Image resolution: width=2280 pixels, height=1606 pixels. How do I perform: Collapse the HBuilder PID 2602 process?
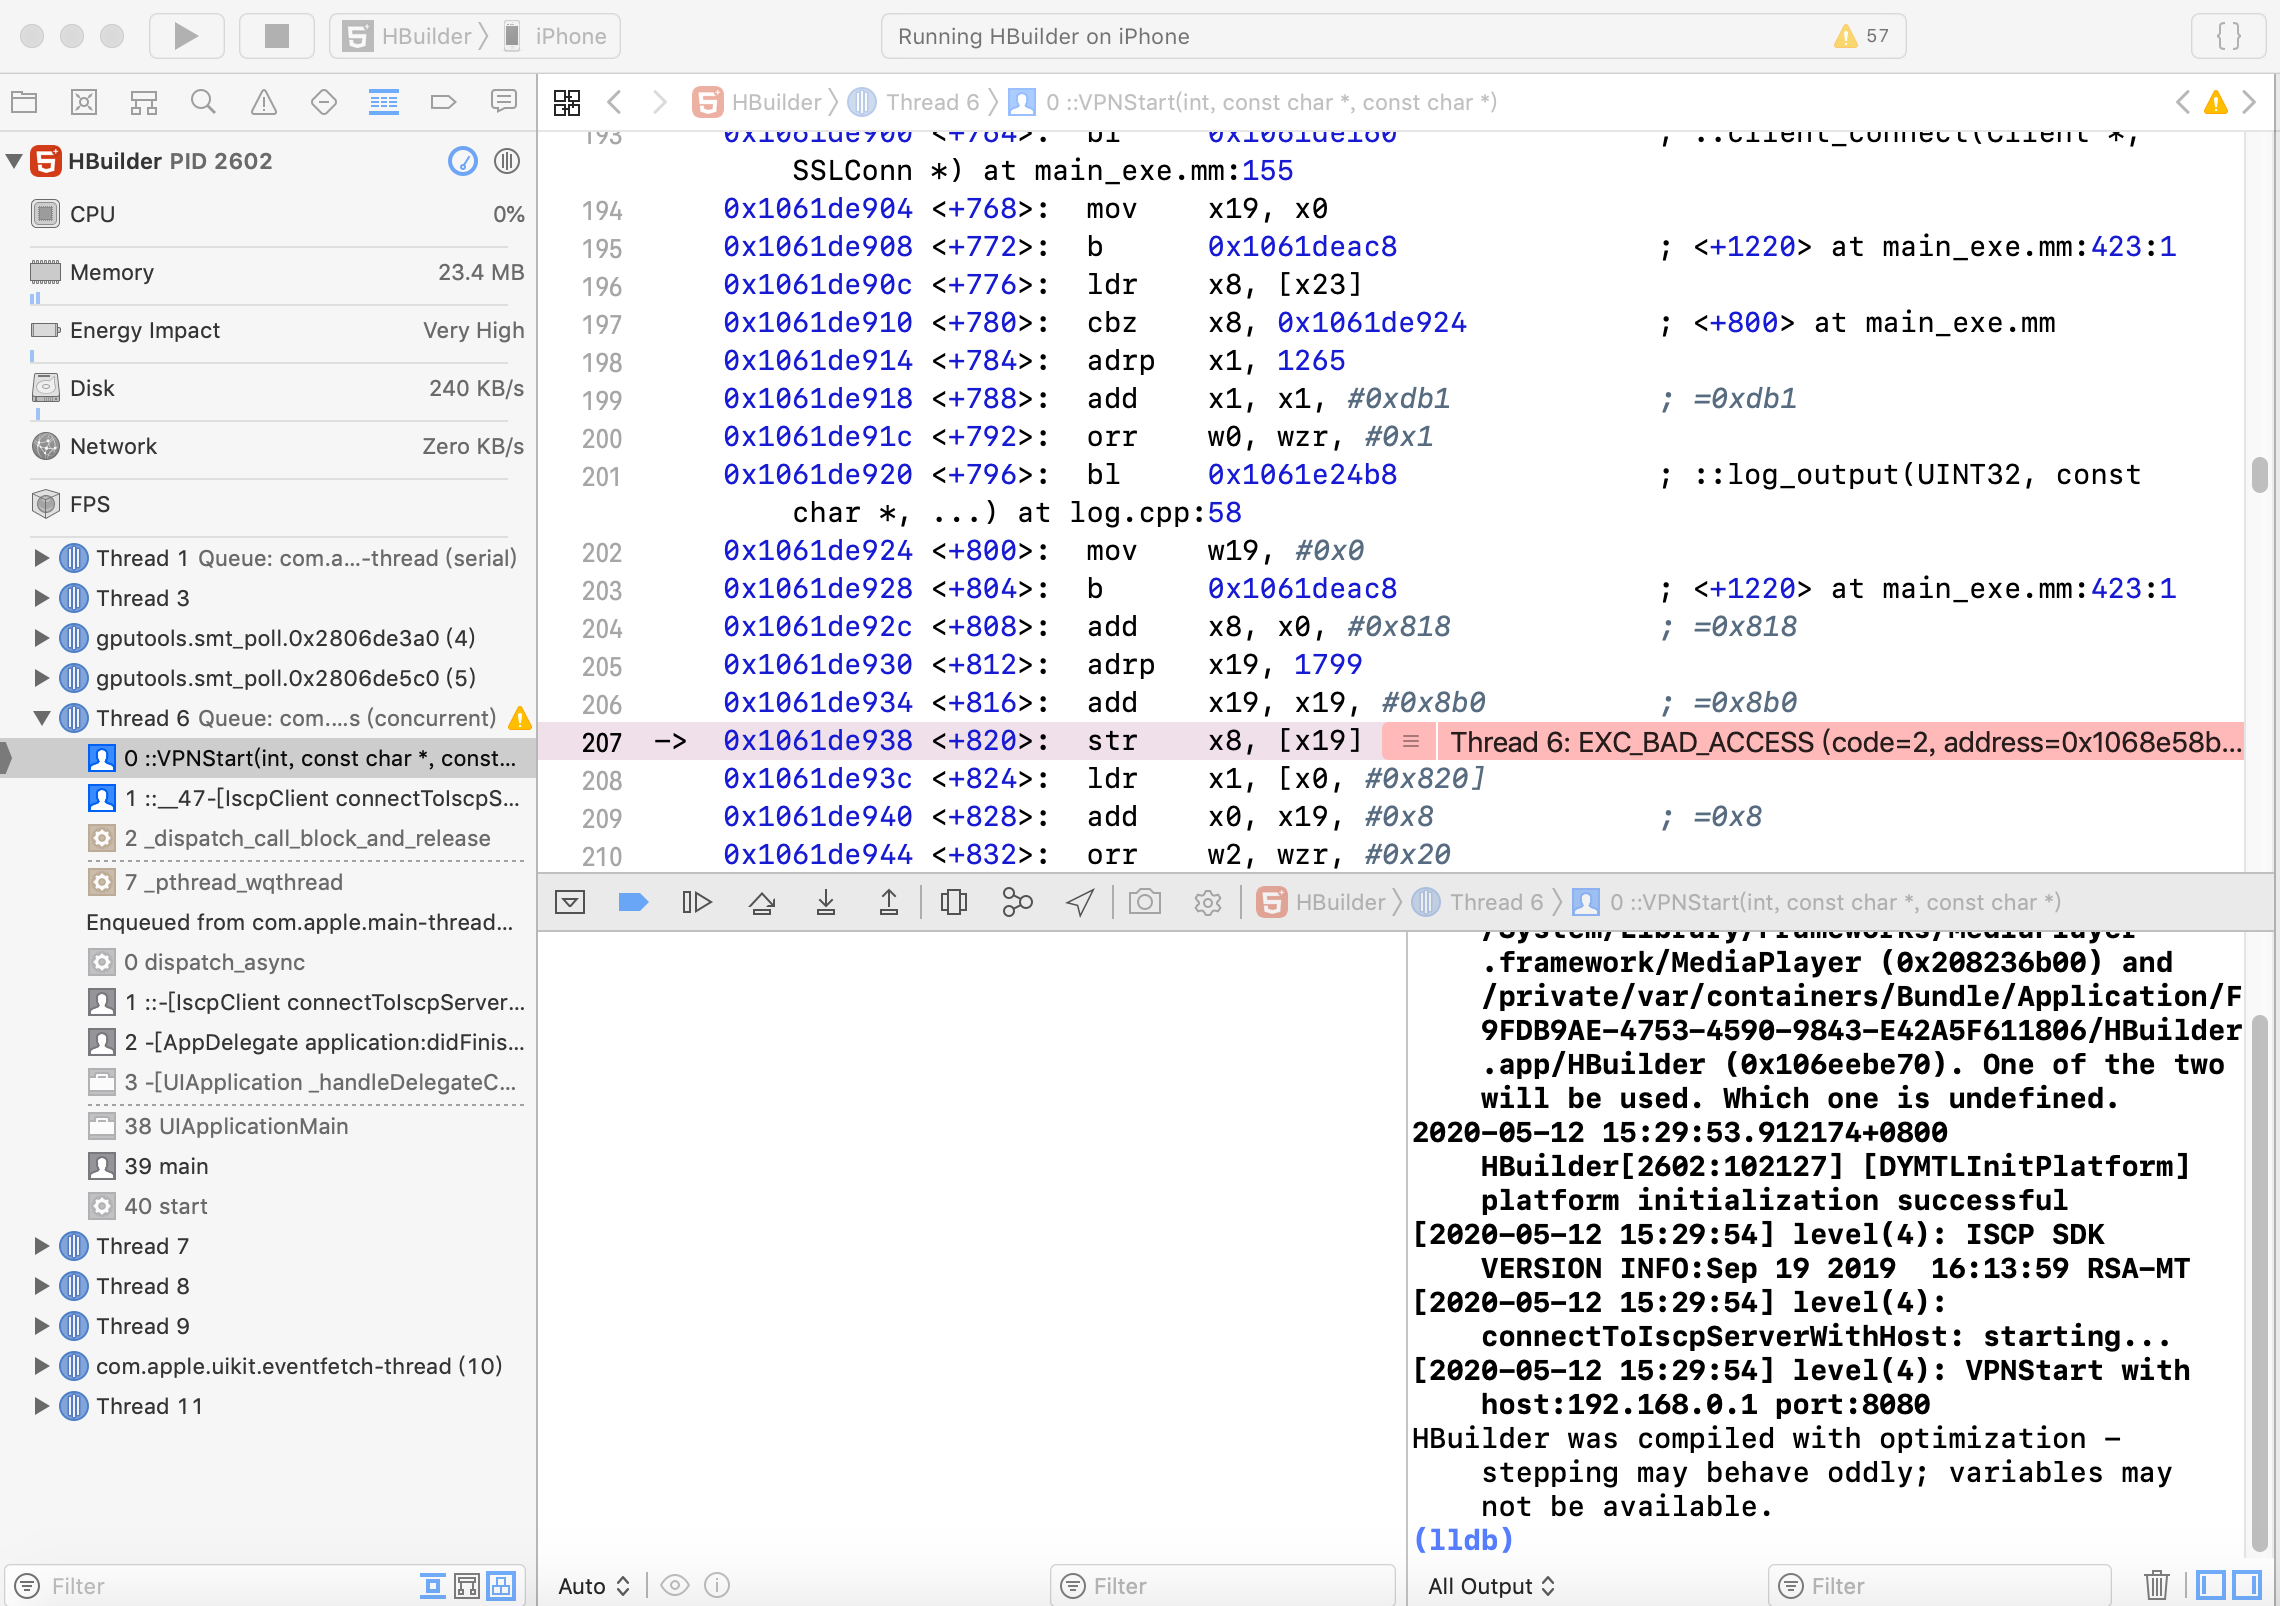pos(15,161)
